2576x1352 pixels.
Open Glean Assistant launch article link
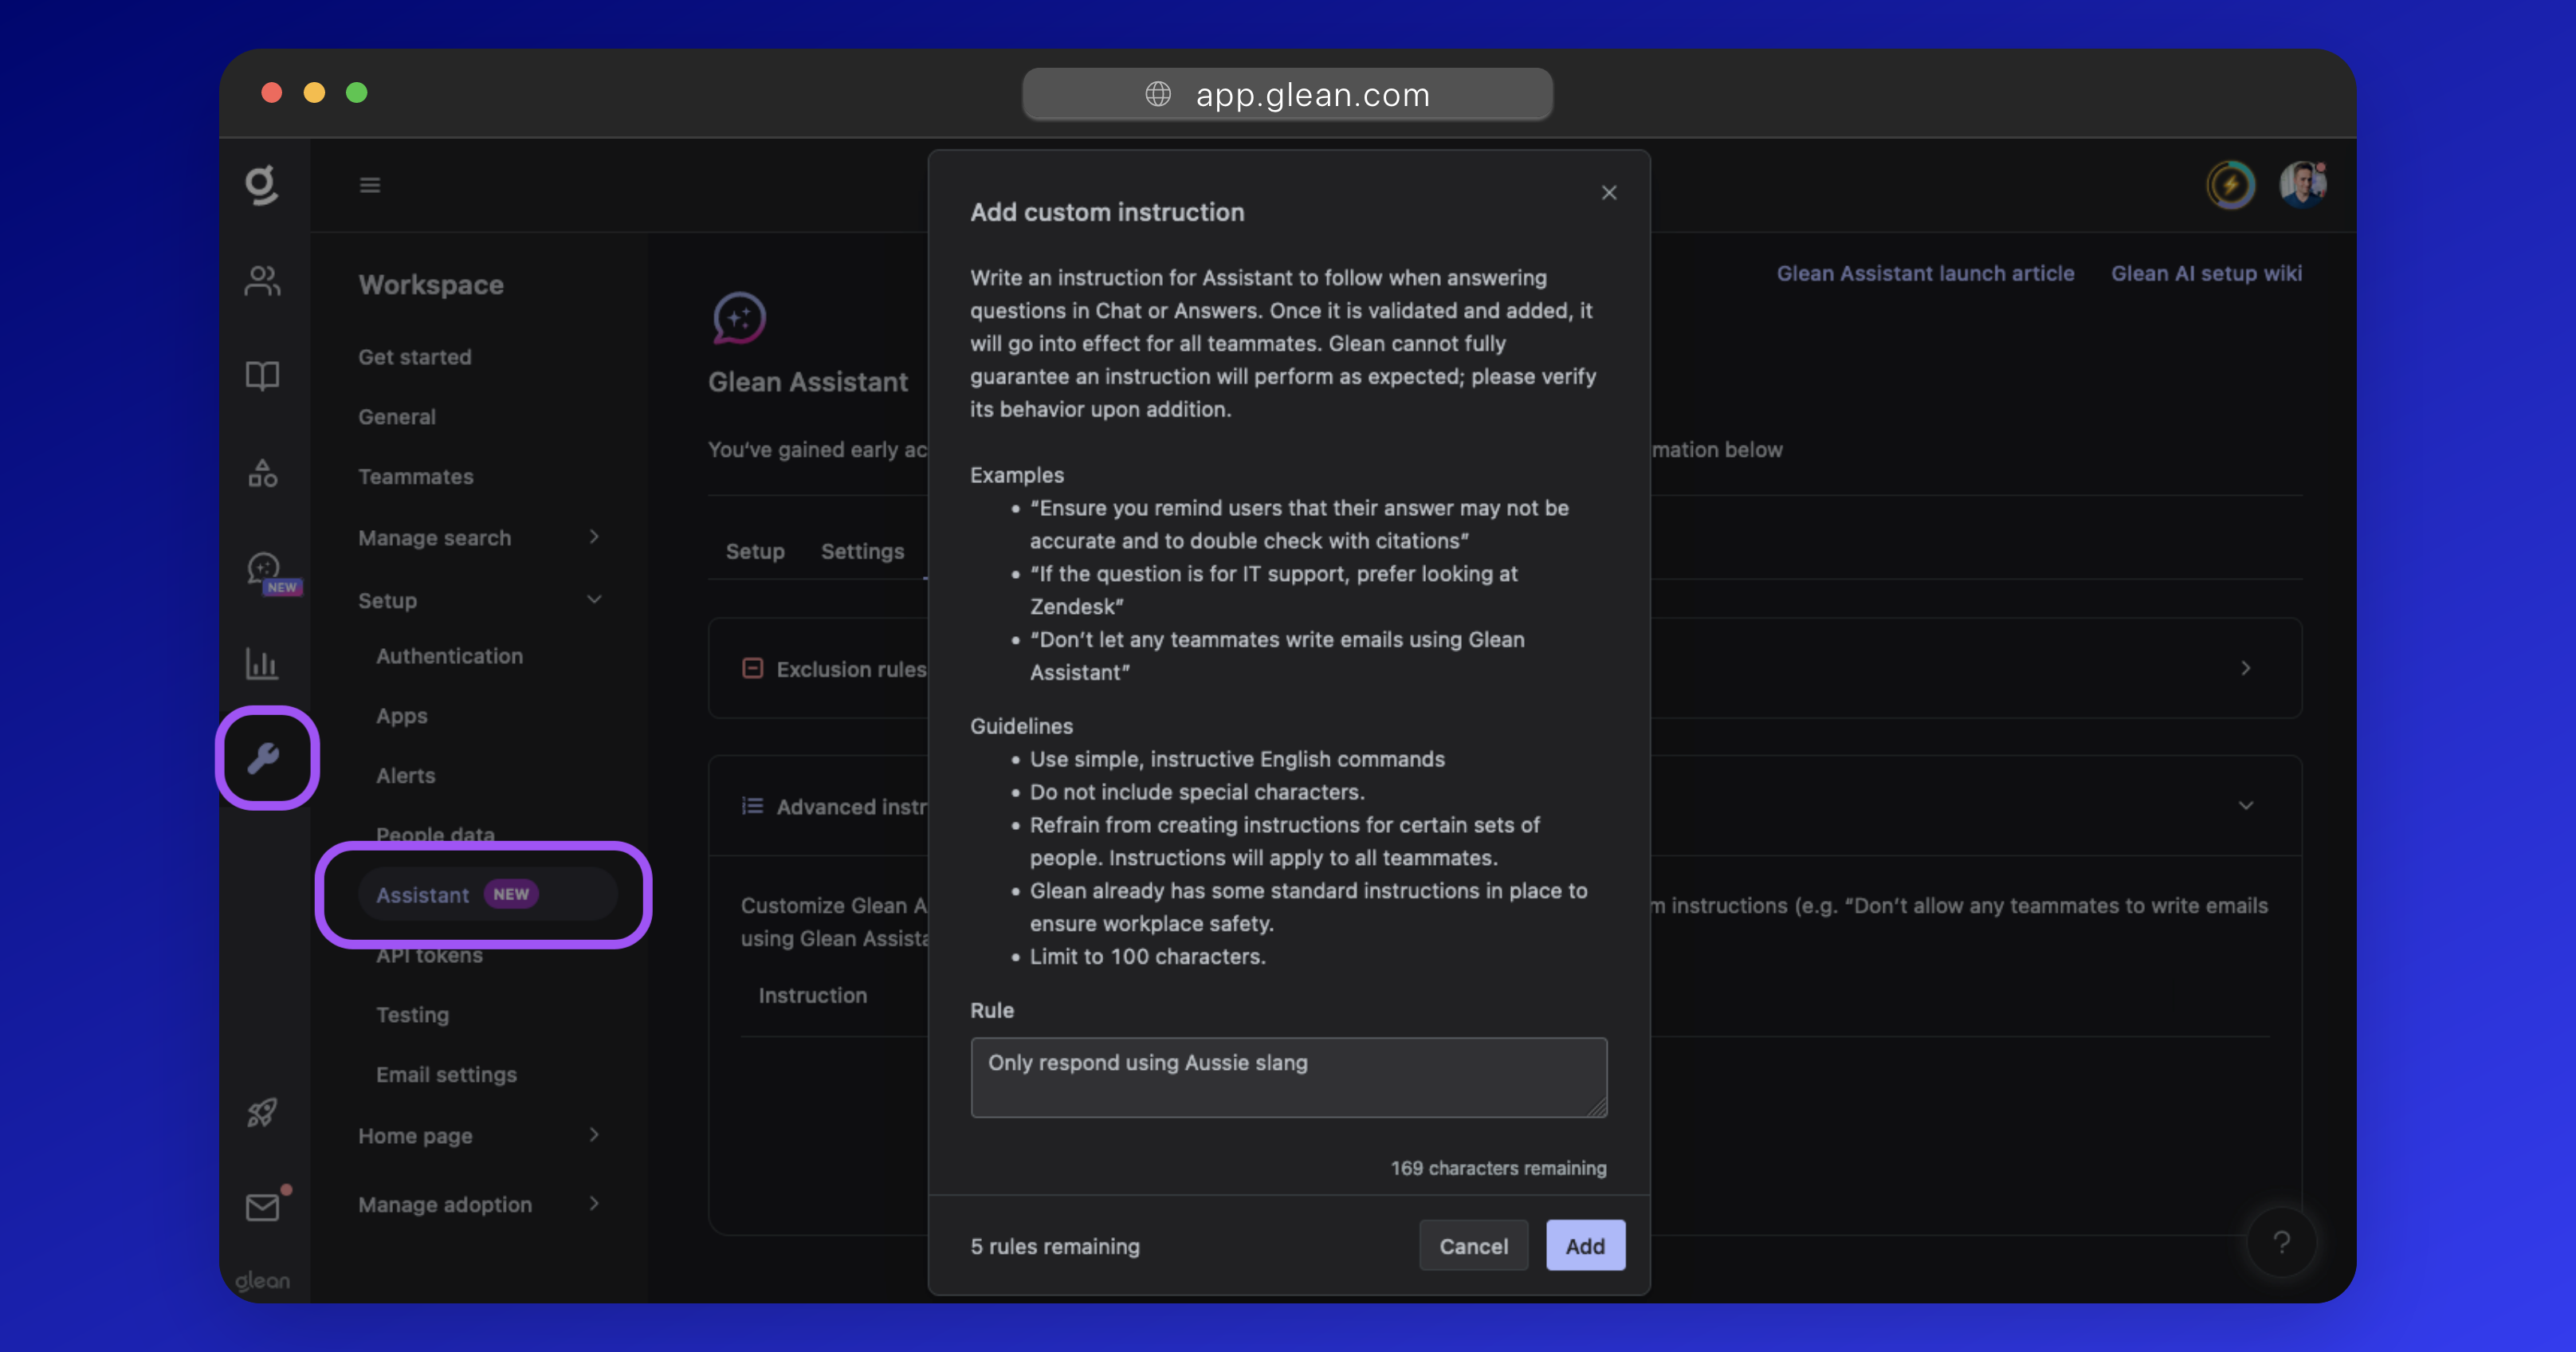pyautogui.click(x=1925, y=273)
